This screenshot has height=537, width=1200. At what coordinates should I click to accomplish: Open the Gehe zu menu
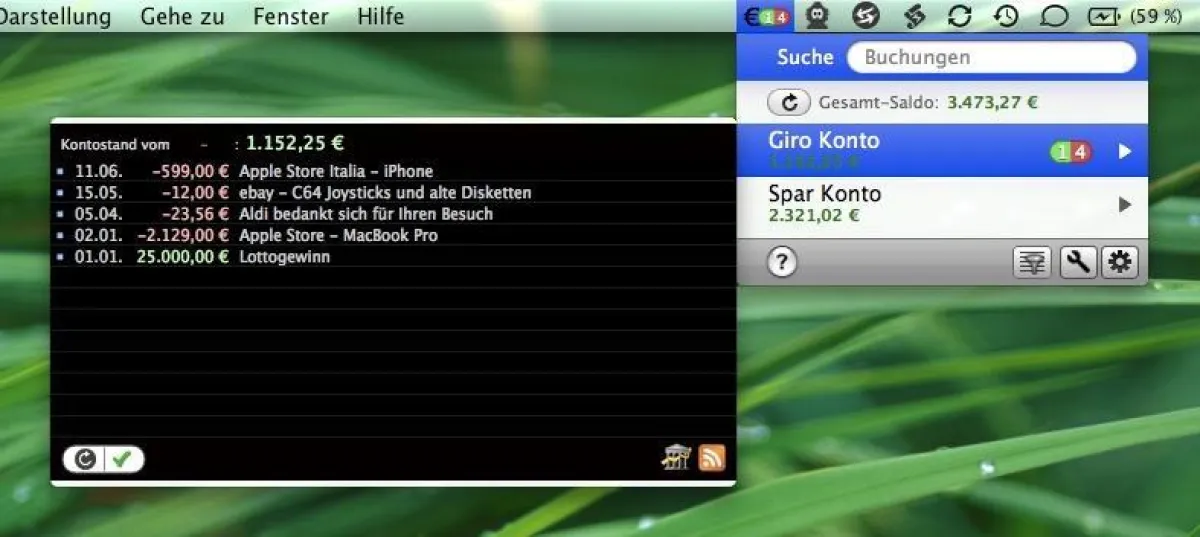[182, 16]
